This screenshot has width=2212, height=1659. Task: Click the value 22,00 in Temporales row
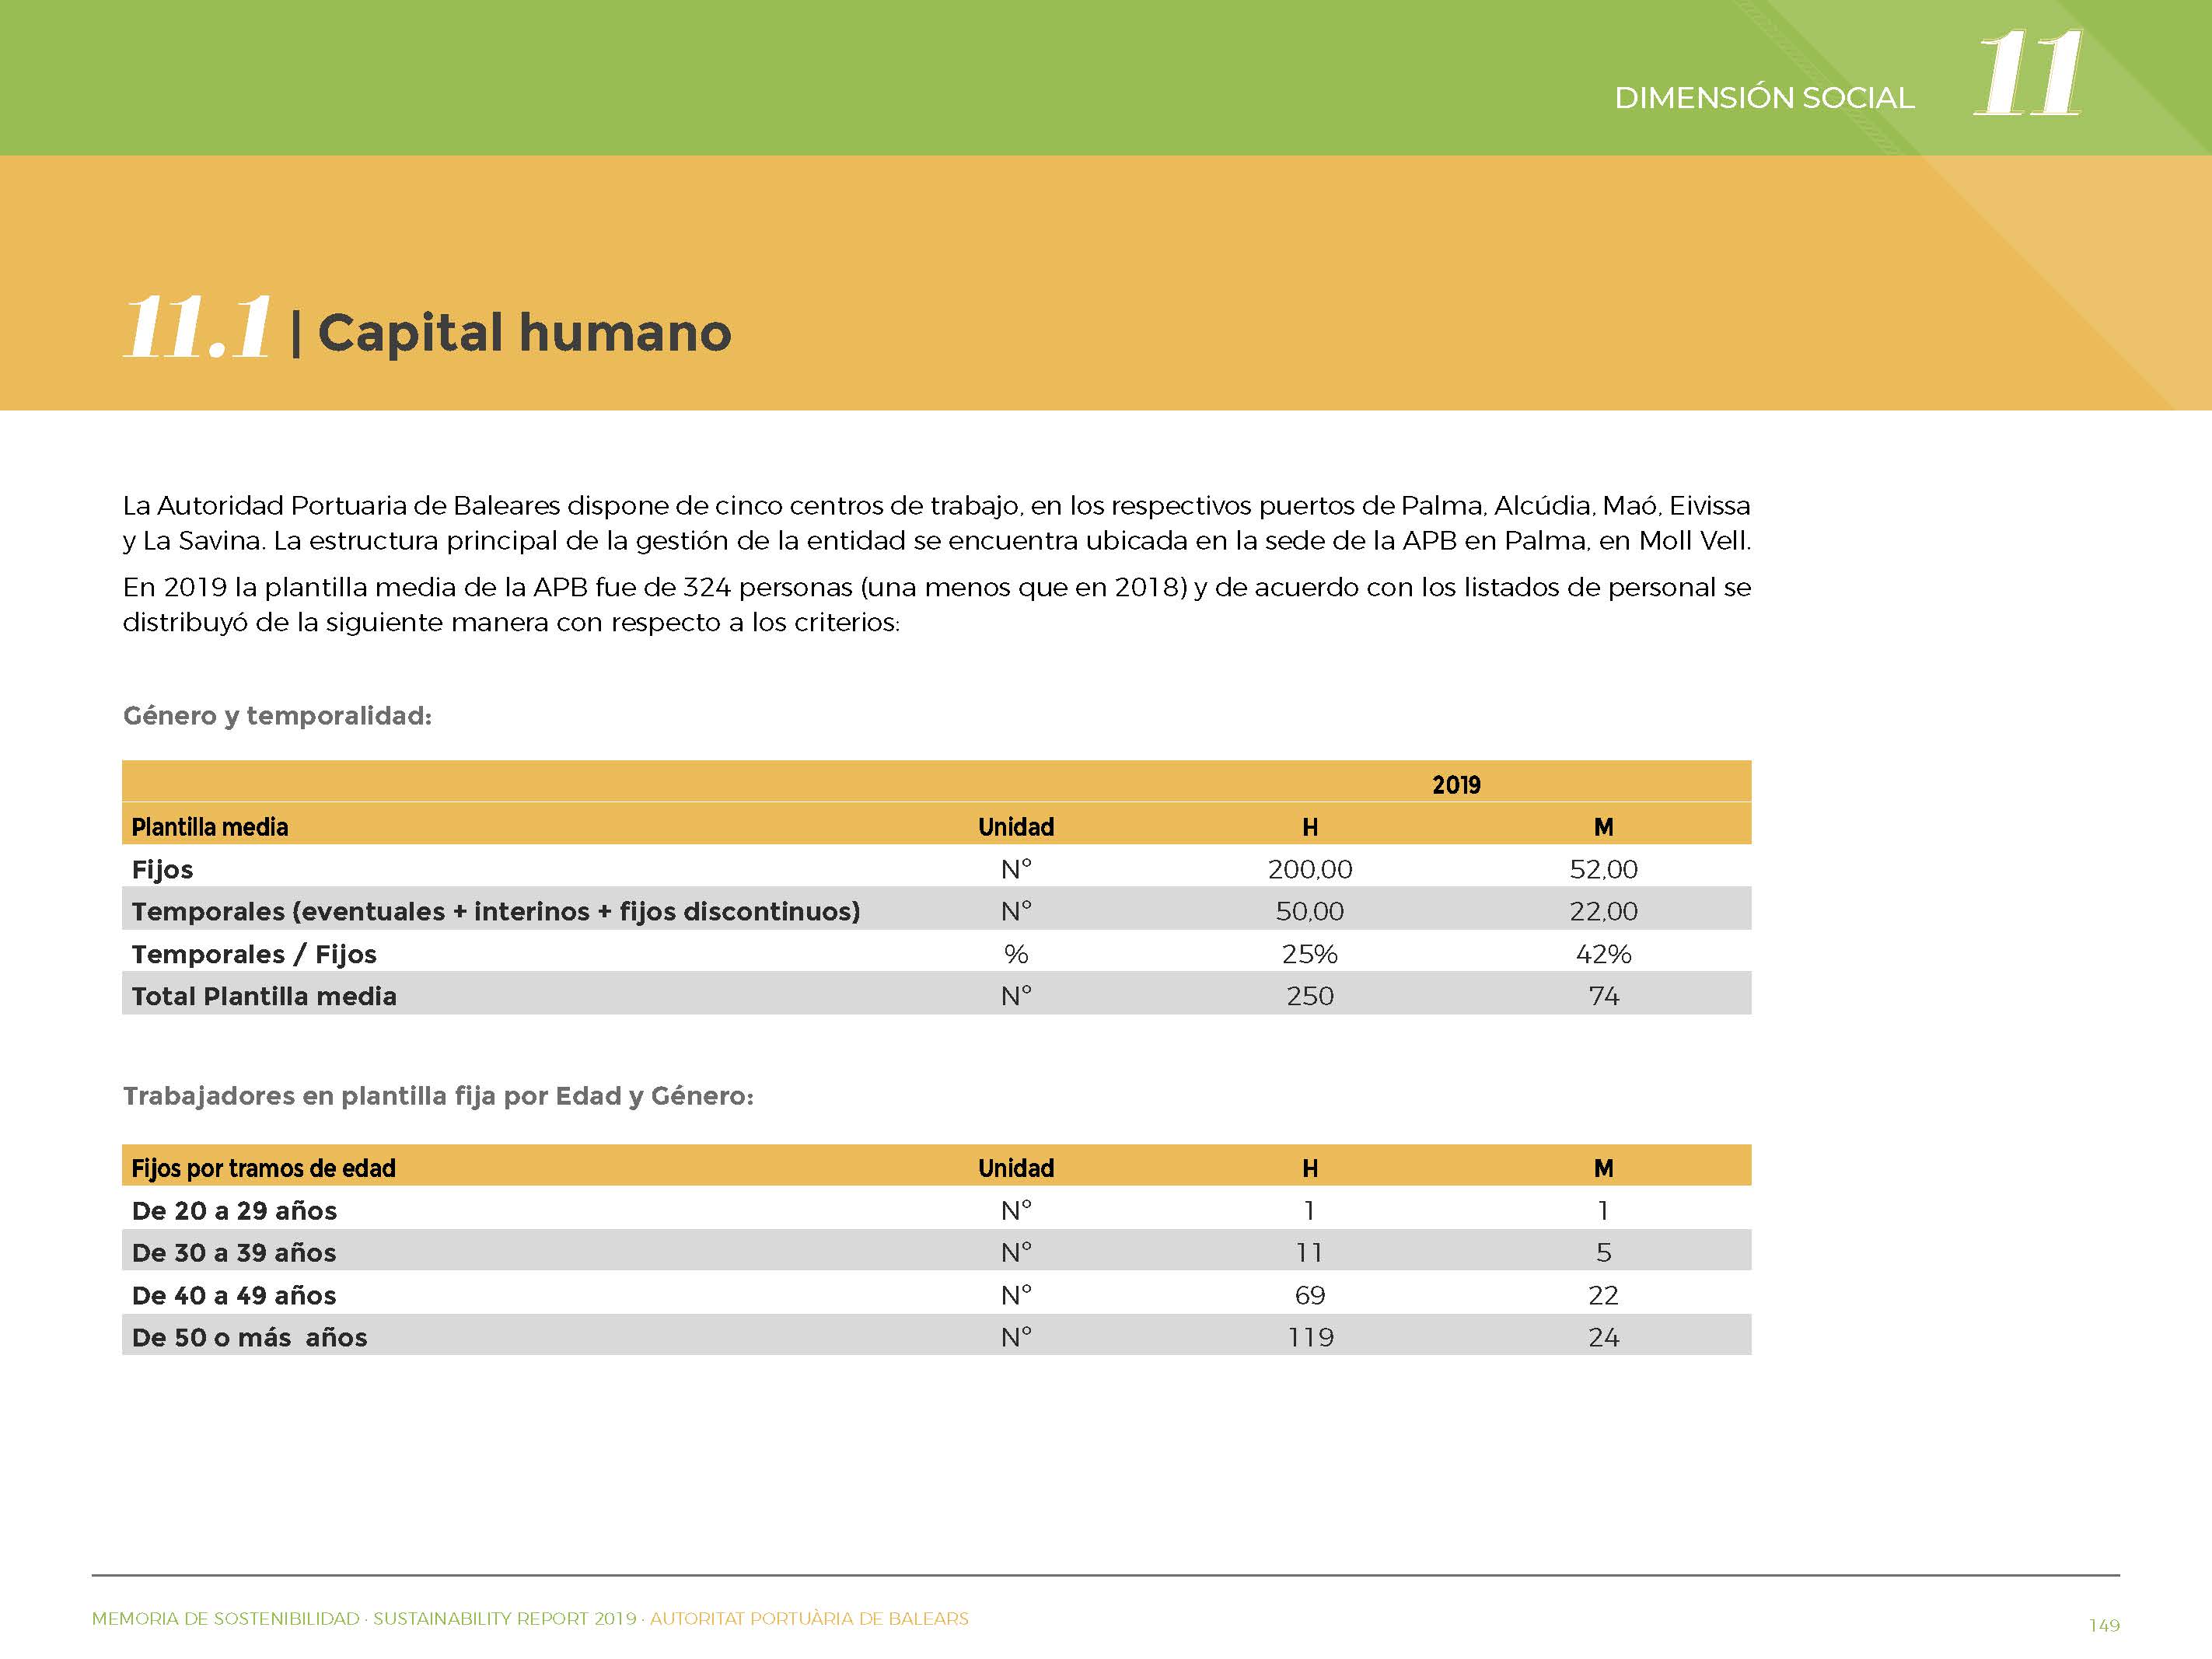[x=1603, y=911]
